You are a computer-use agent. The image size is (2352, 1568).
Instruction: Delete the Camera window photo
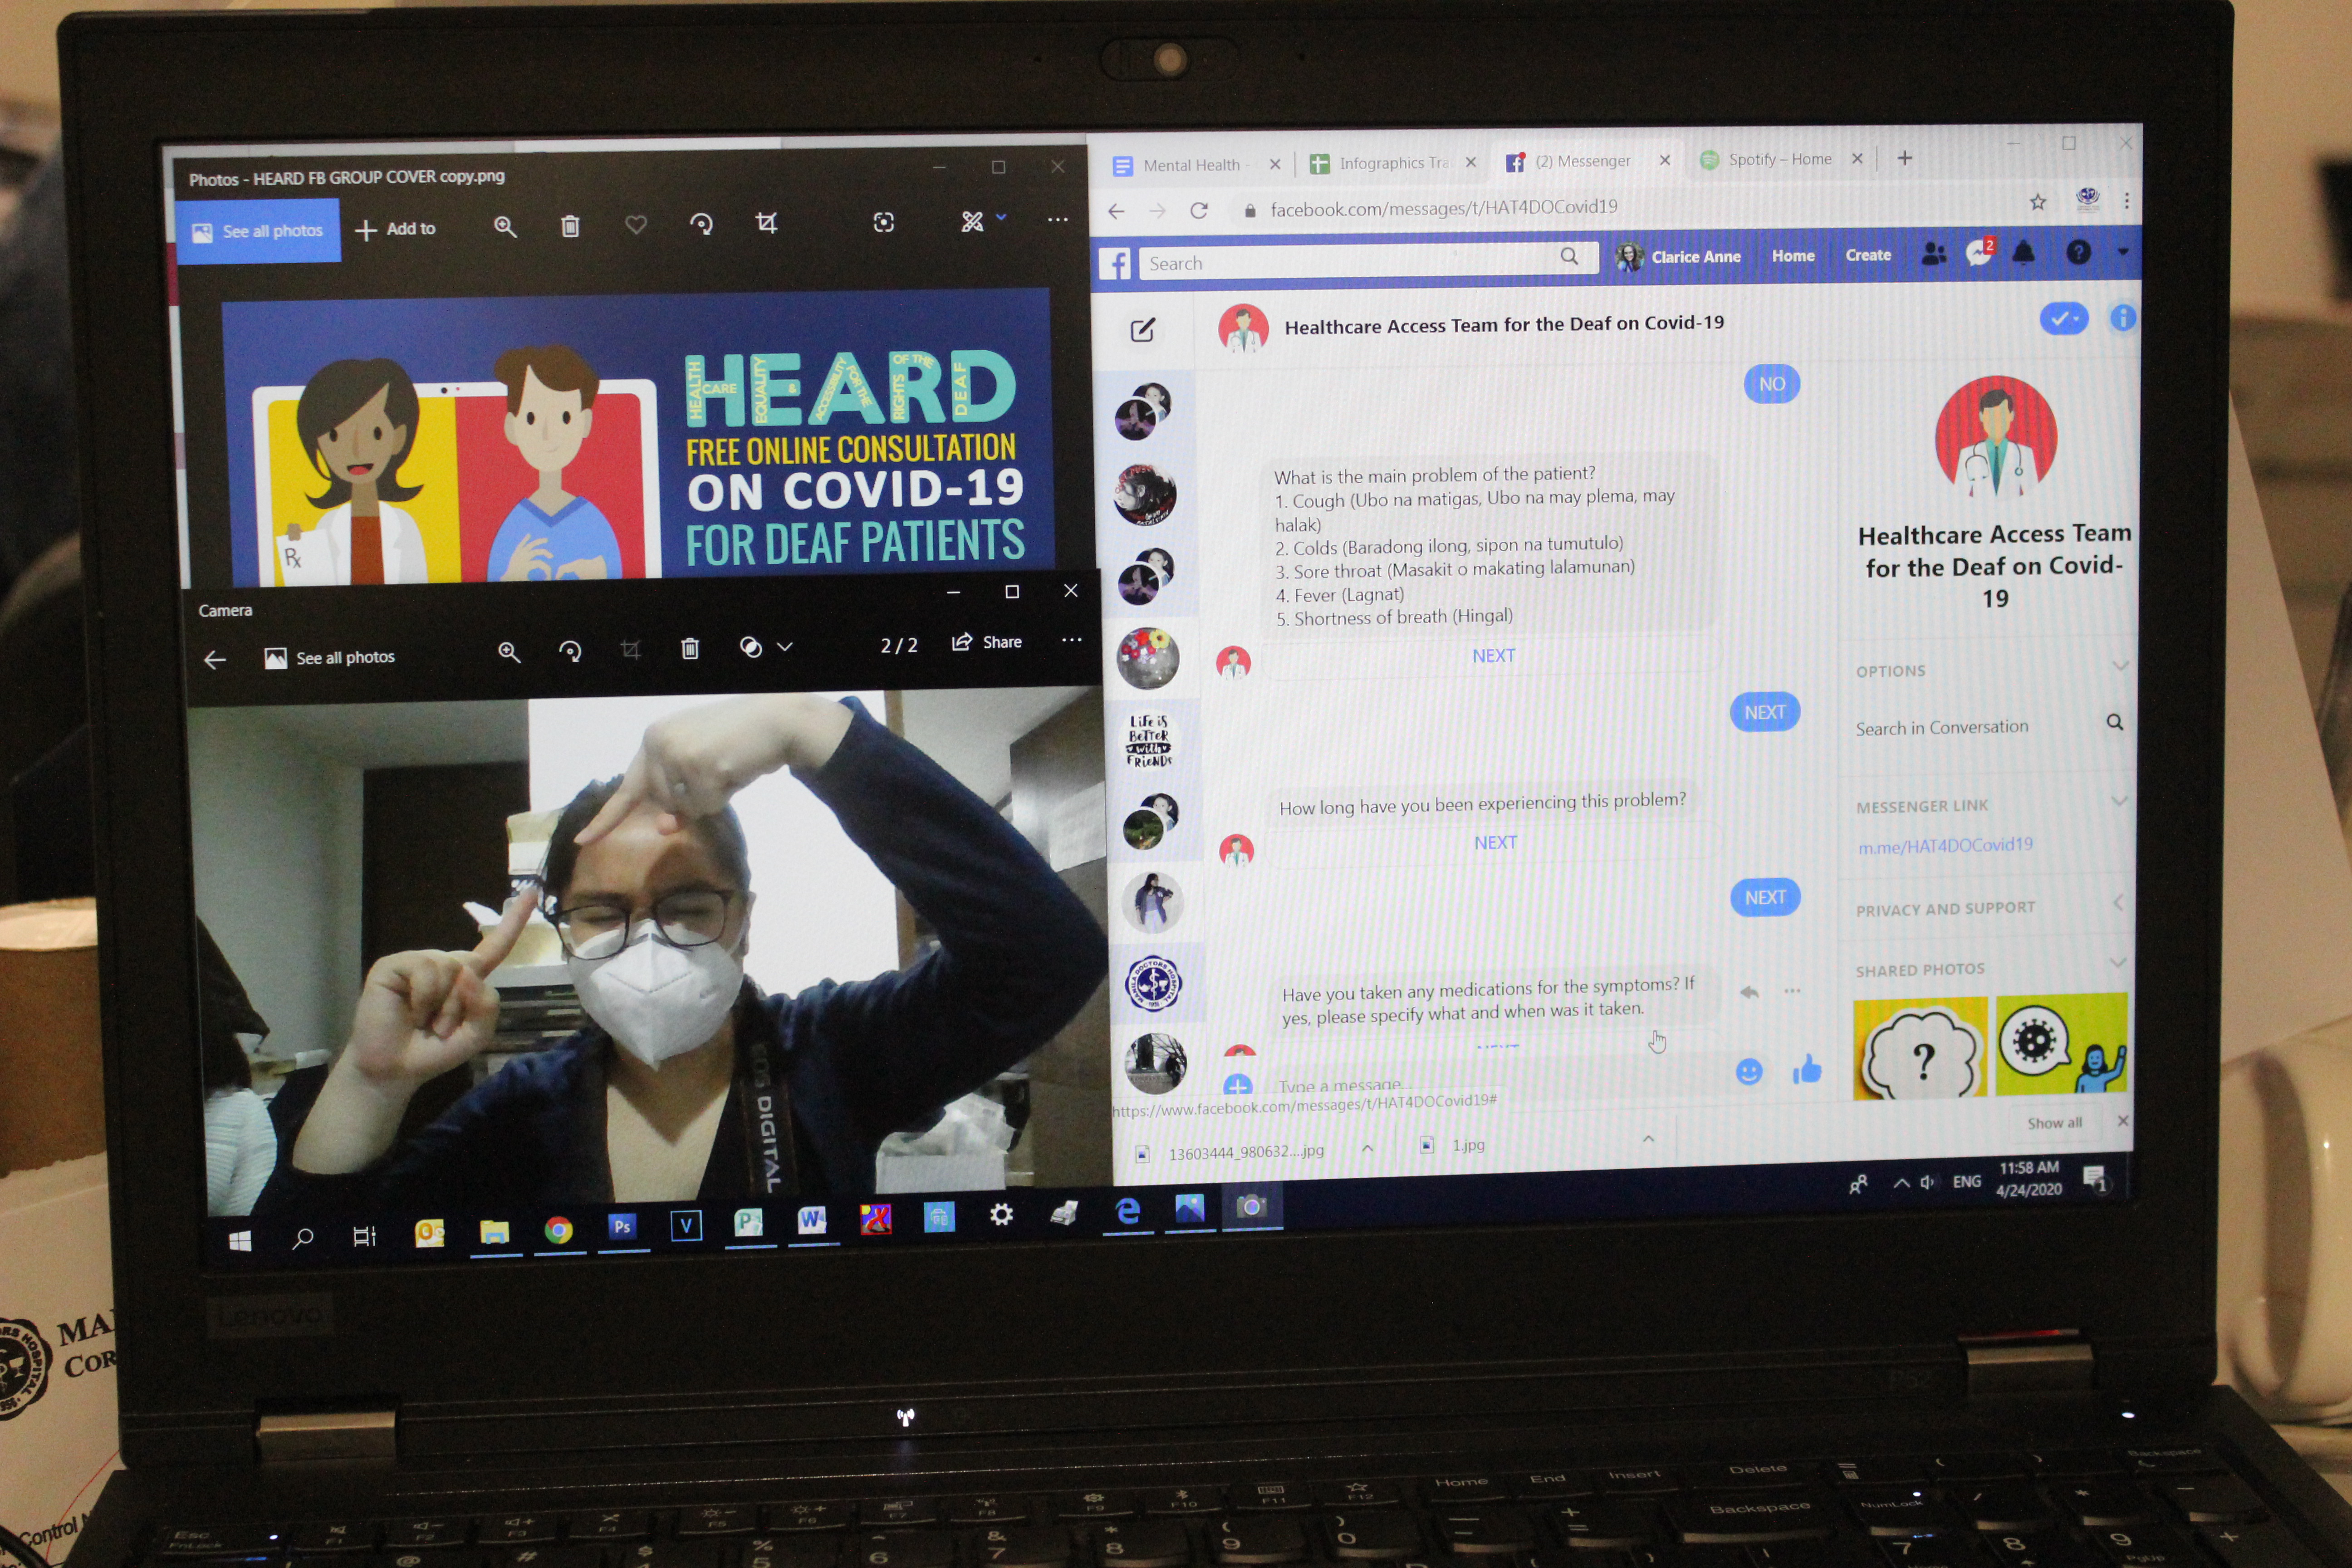tap(690, 649)
